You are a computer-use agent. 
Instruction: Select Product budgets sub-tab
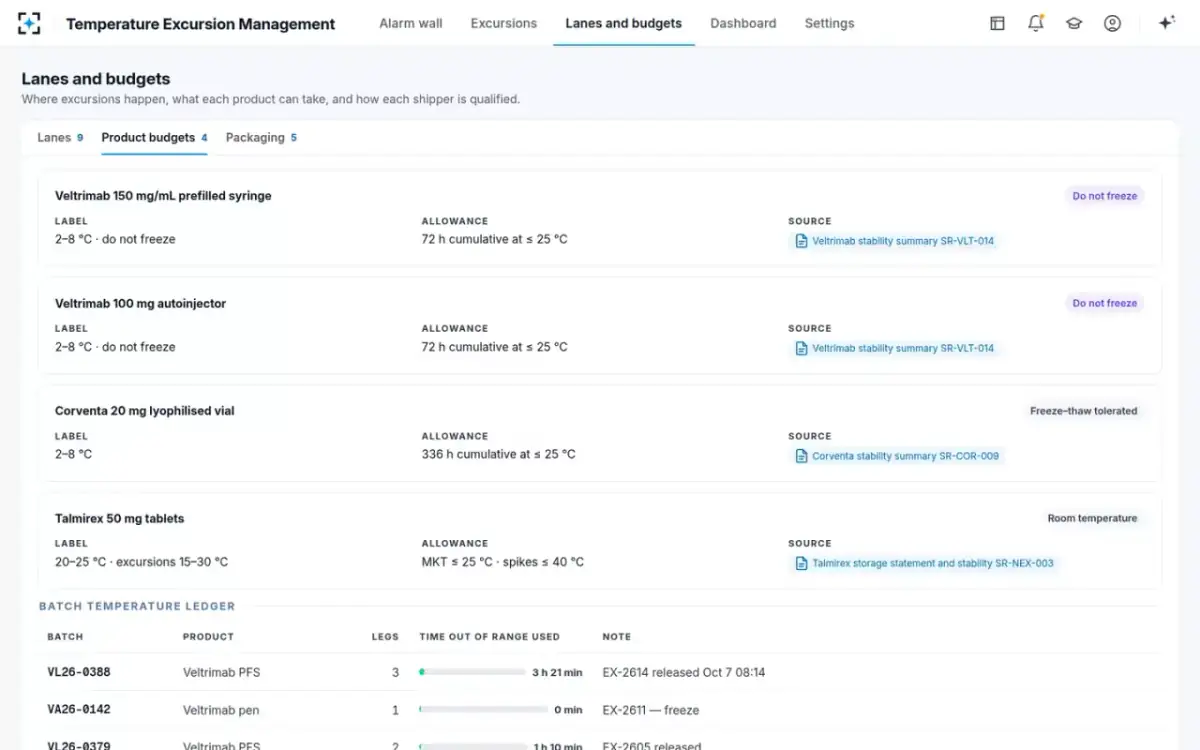click(x=154, y=137)
